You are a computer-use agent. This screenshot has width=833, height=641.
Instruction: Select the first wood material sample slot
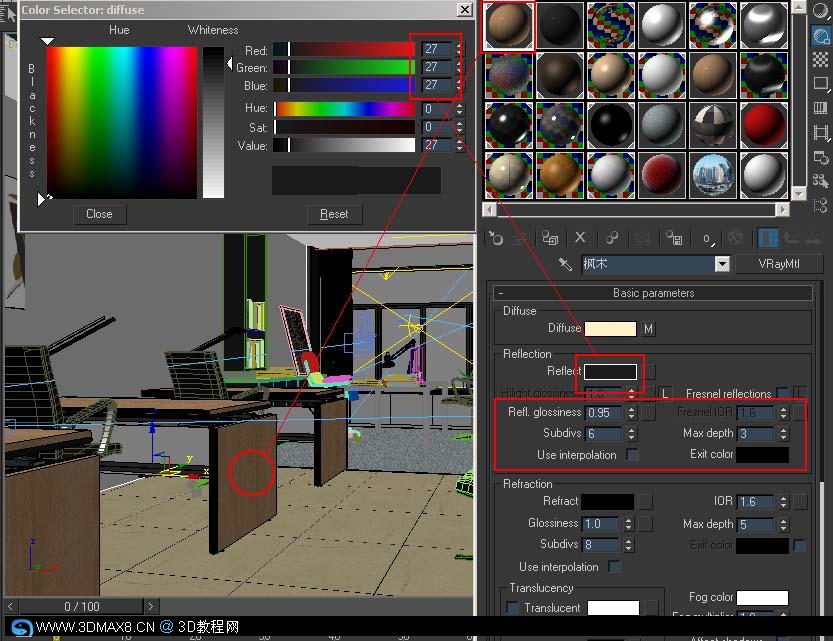pos(508,25)
